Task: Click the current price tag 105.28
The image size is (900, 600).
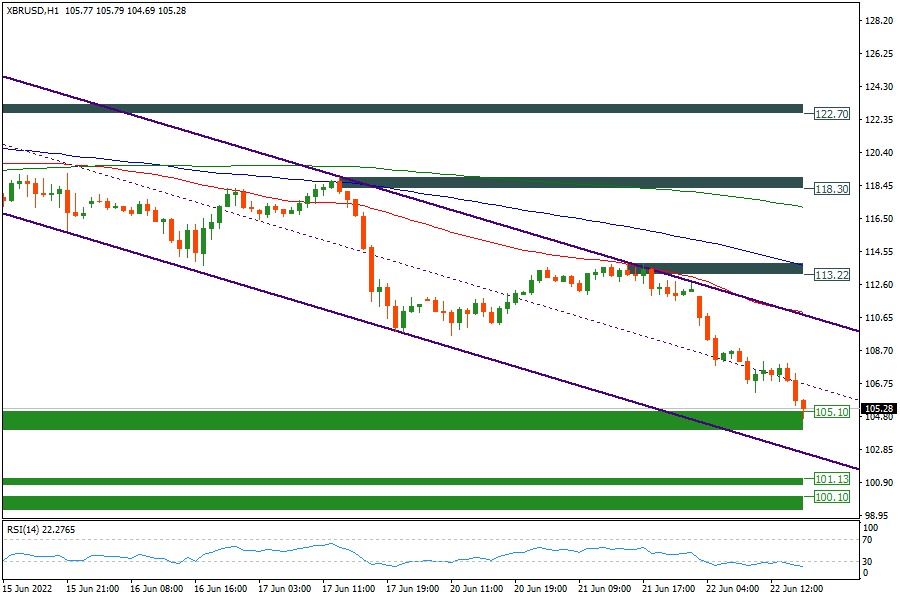Action: click(x=877, y=408)
